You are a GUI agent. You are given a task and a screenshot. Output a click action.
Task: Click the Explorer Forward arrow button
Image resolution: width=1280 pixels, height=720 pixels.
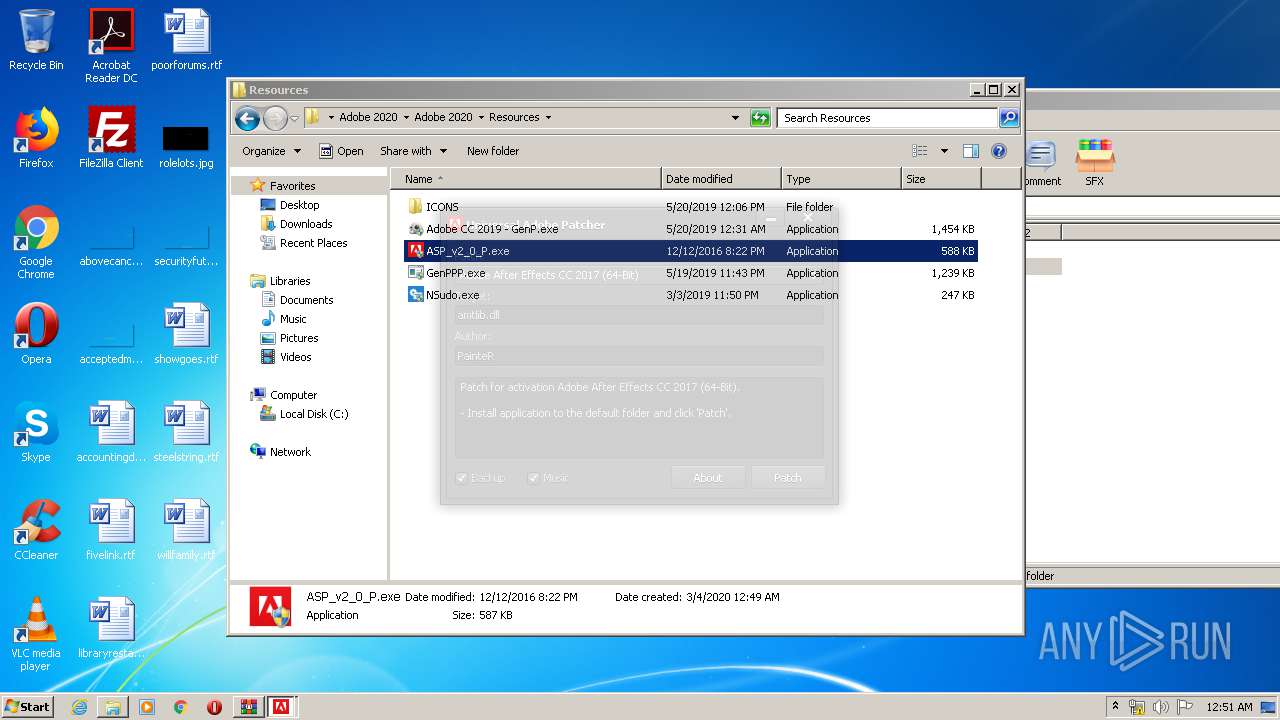275,118
